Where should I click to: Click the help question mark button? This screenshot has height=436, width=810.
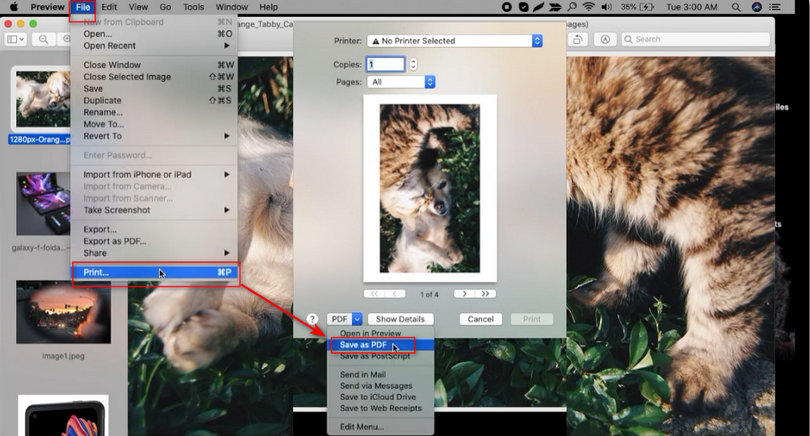312,319
